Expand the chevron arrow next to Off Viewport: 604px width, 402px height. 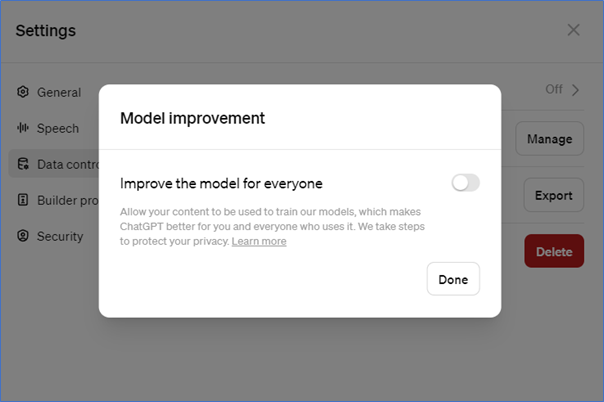(x=576, y=90)
